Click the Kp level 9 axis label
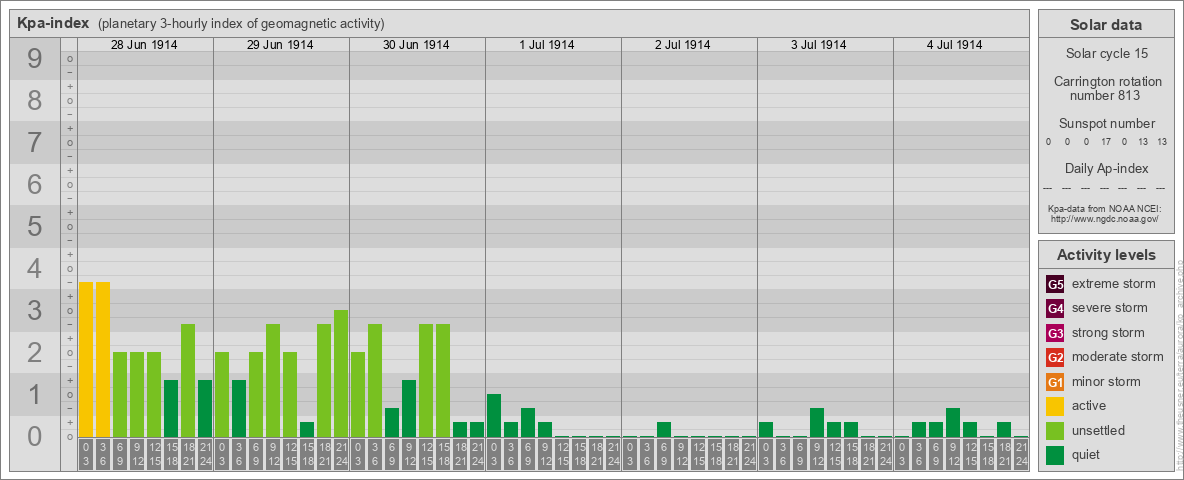Image resolution: width=1184 pixels, height=480 pixels. [x=34, y=59]
